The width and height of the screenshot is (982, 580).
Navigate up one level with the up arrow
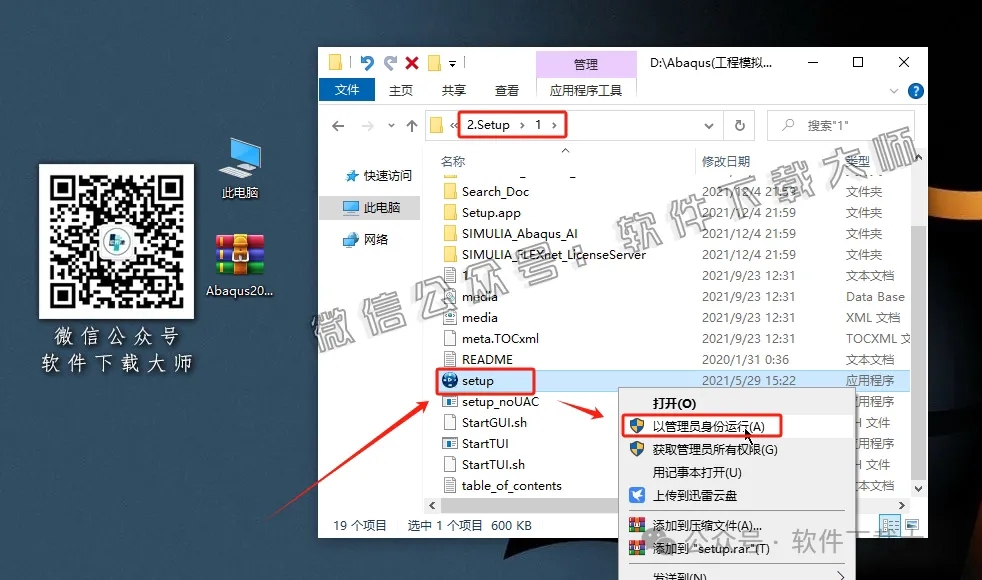coord(411,125)
